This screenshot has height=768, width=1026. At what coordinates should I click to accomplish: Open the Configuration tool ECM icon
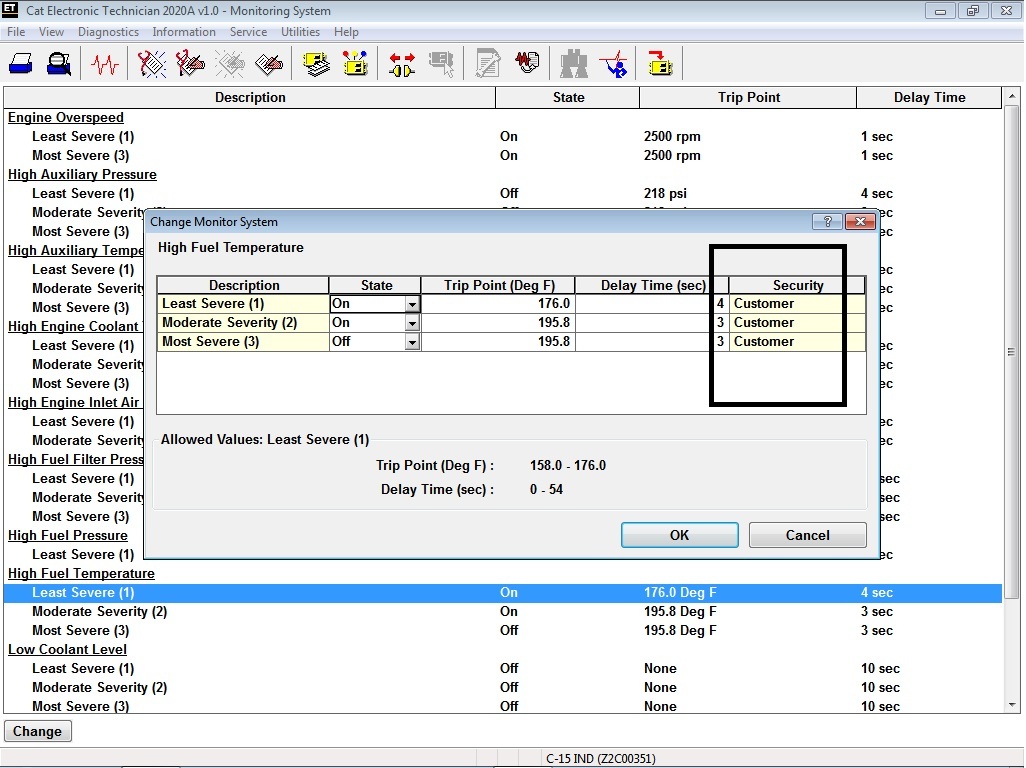tap(355, 64)
